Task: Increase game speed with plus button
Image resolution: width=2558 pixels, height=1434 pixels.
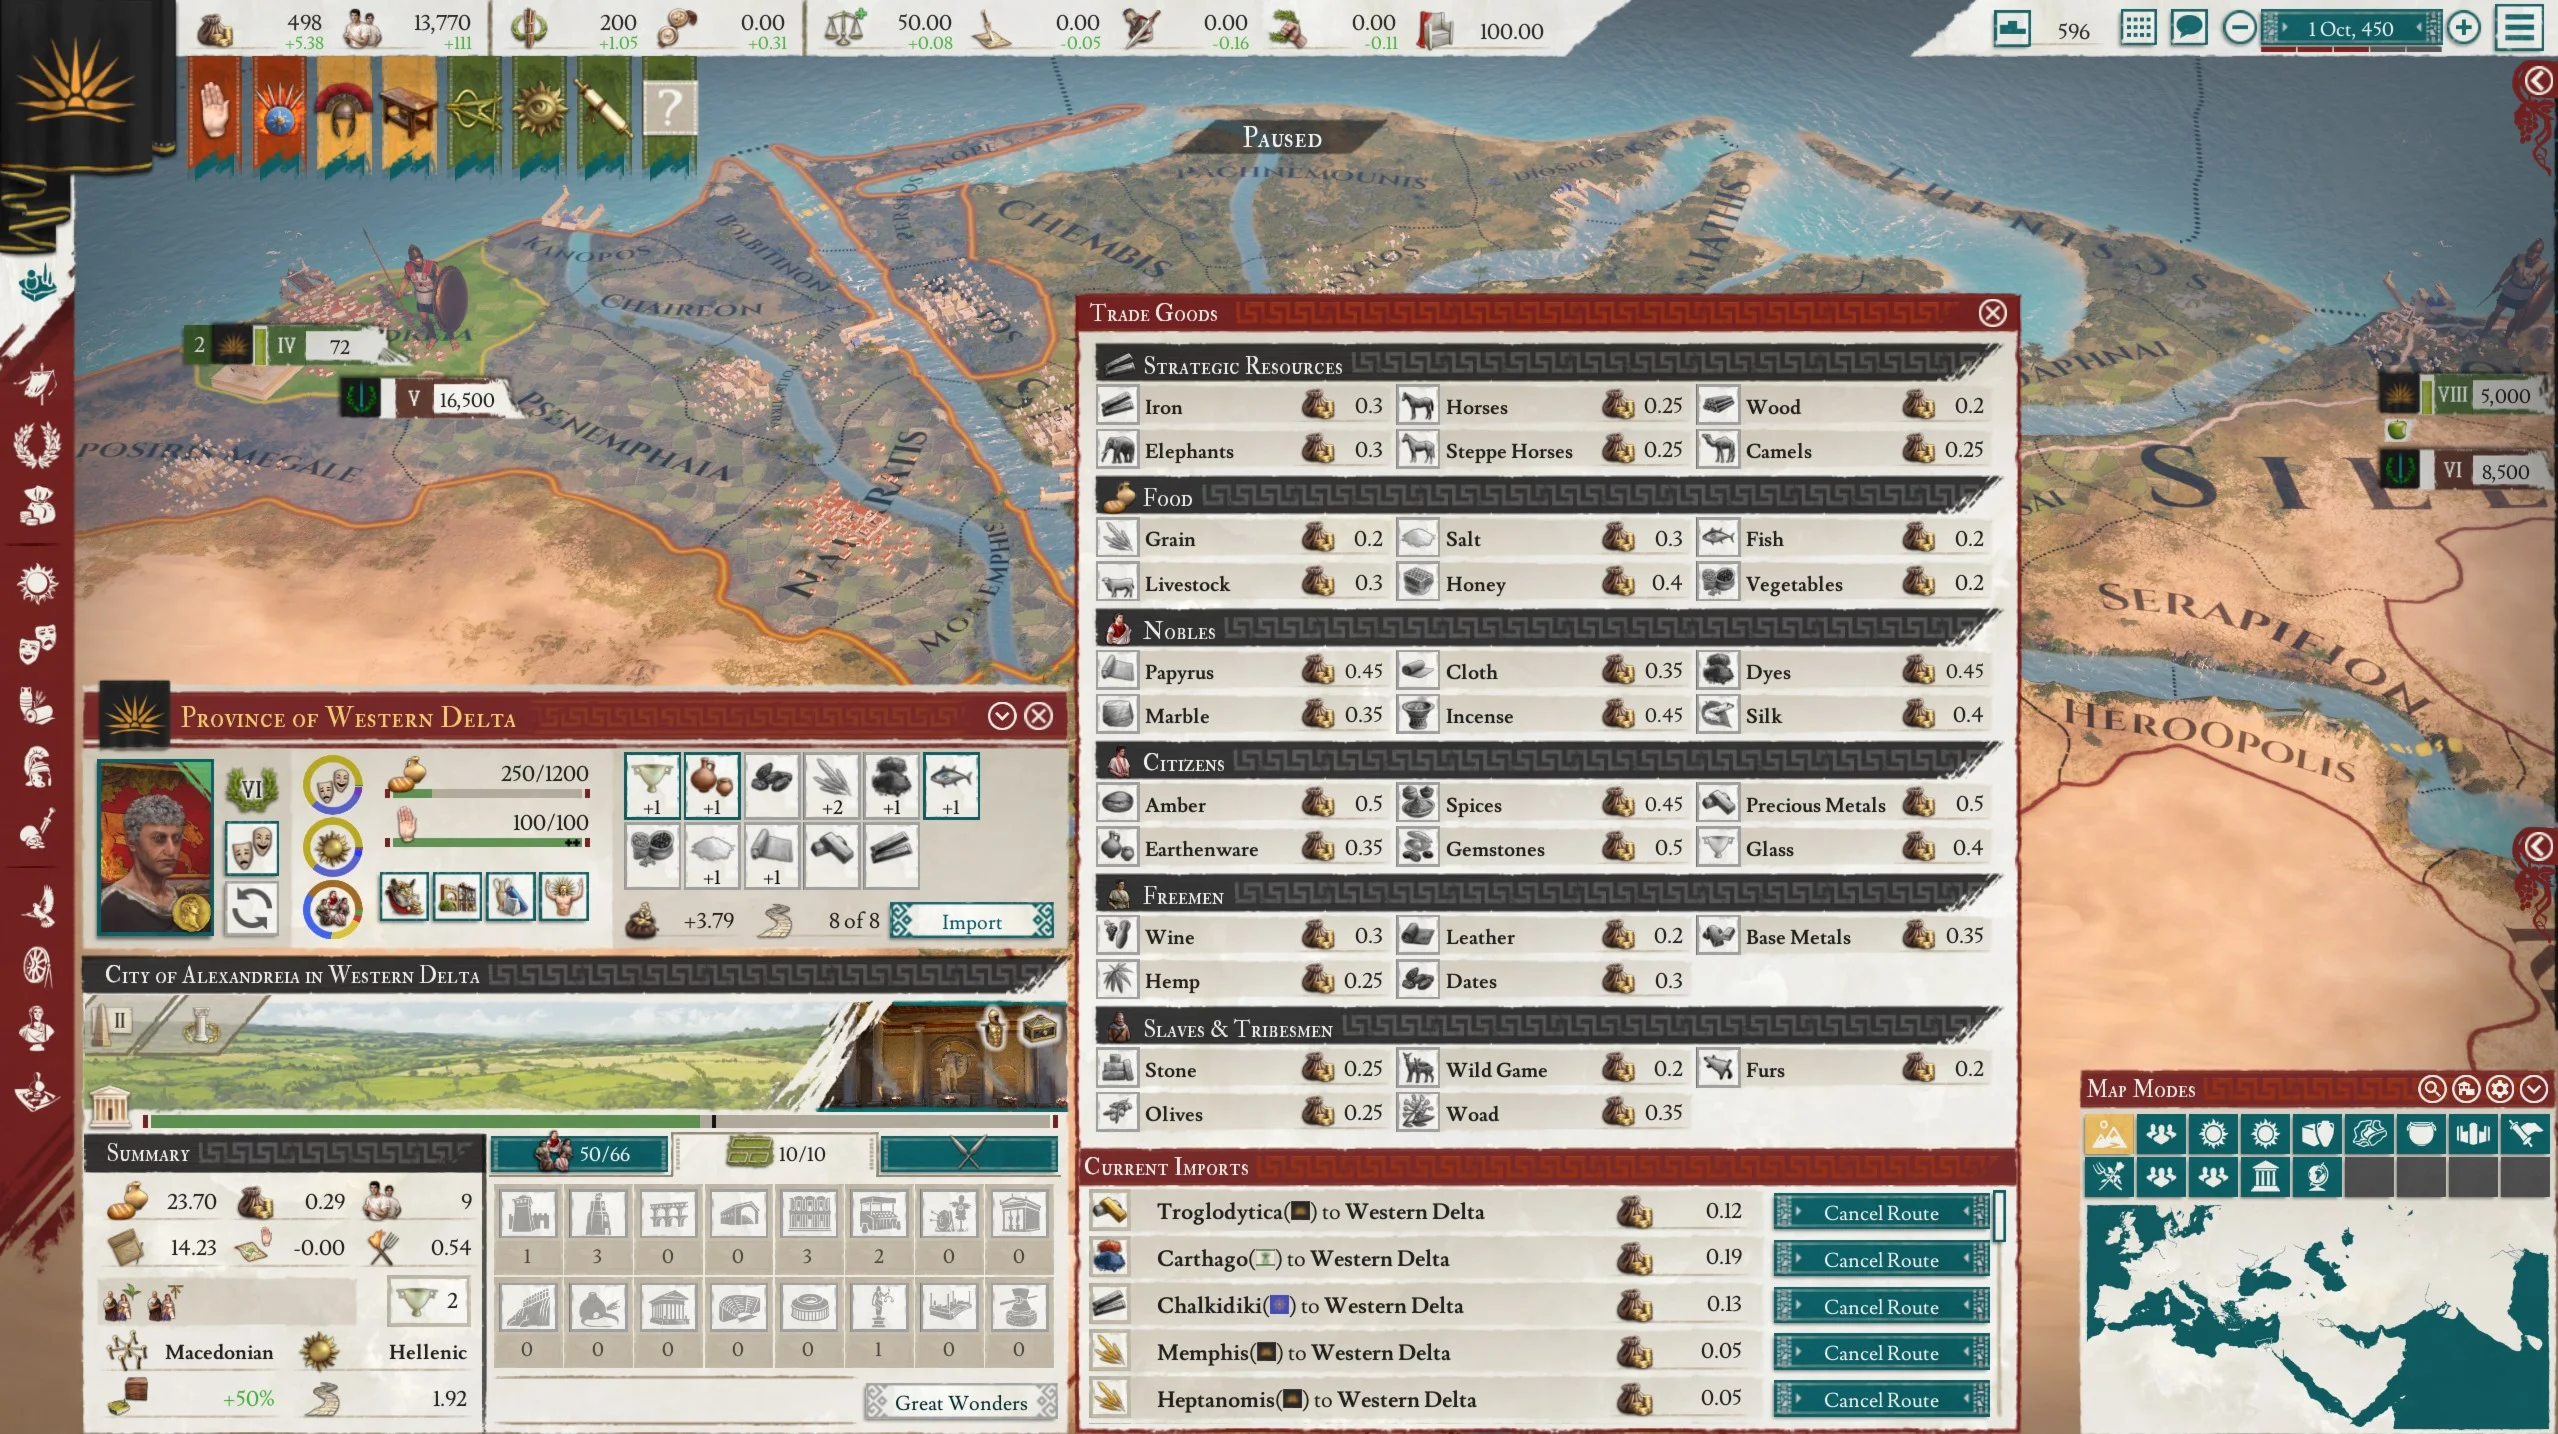Action: click(2464, 28)
